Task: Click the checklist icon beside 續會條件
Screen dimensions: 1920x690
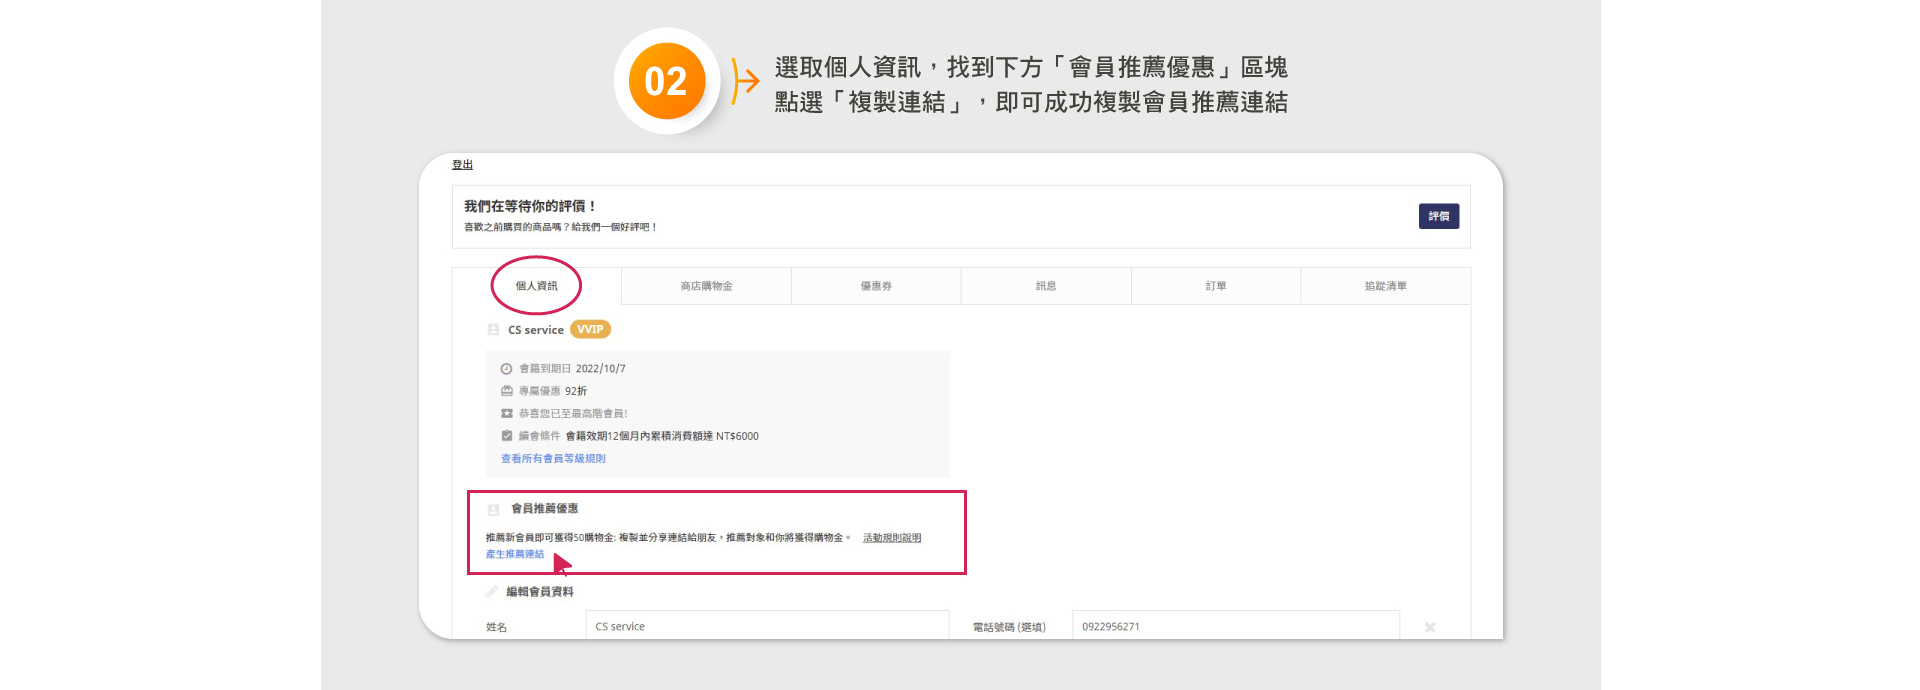Action: 506,436
